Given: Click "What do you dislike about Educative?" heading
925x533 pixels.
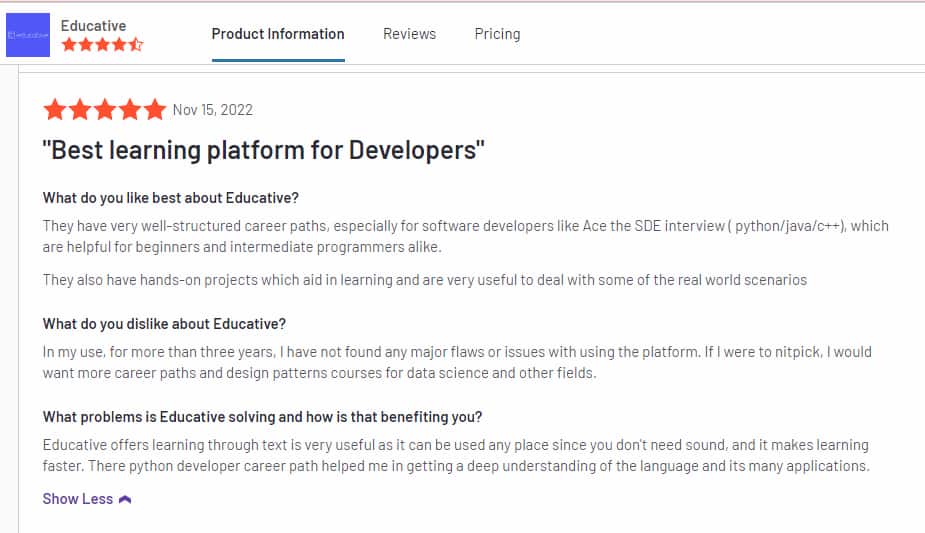Looking at the screenshot, I should [x=164, y=324].
